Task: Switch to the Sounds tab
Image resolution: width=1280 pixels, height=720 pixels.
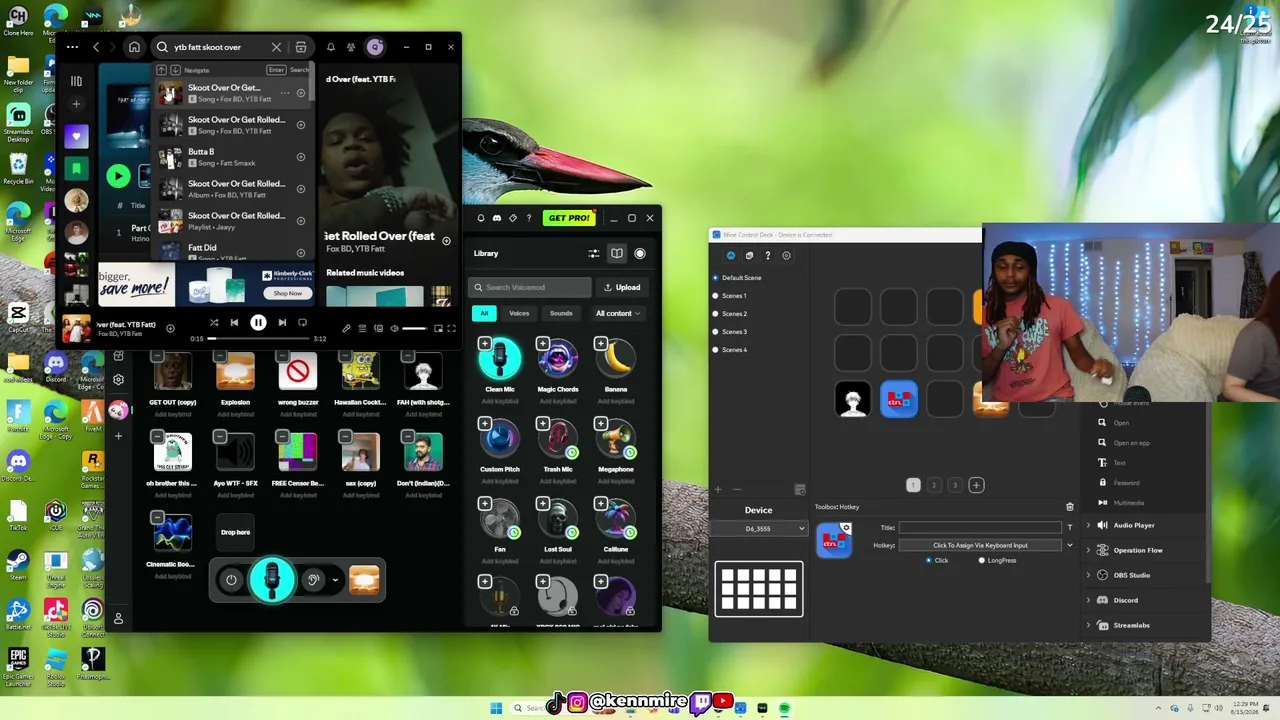Action: pos(561,313)
